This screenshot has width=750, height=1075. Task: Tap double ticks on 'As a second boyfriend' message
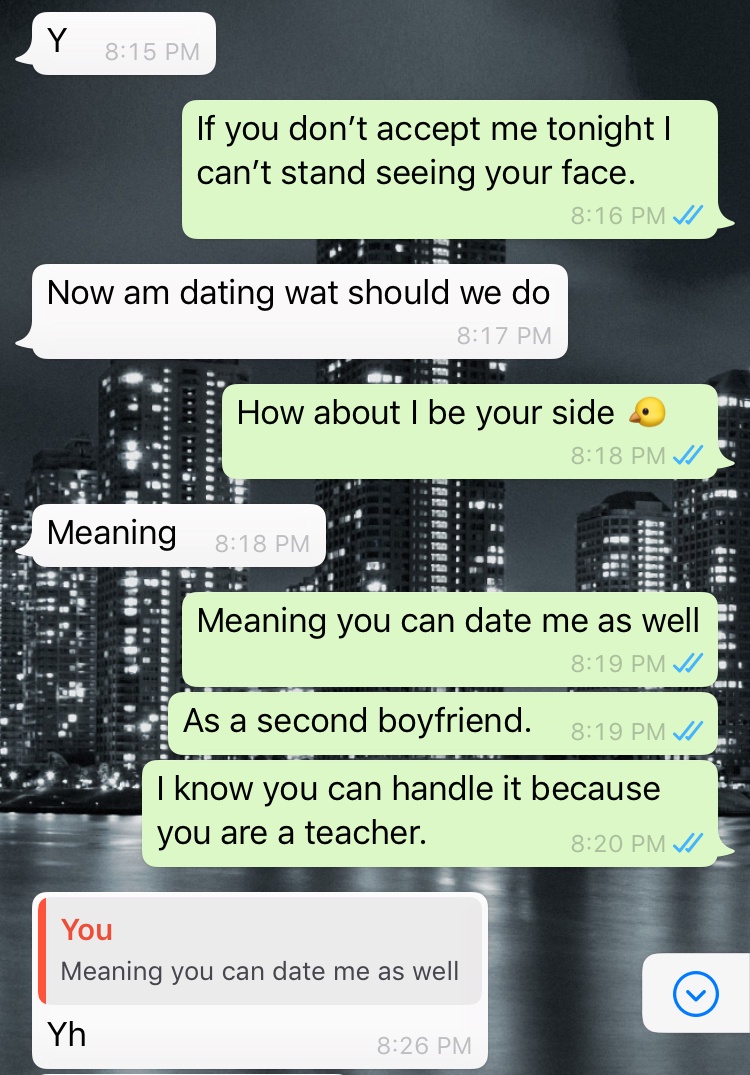[x=688, y=732]
